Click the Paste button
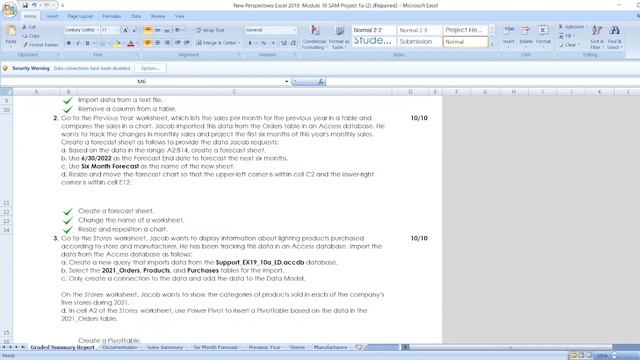 tap(11, 37)
